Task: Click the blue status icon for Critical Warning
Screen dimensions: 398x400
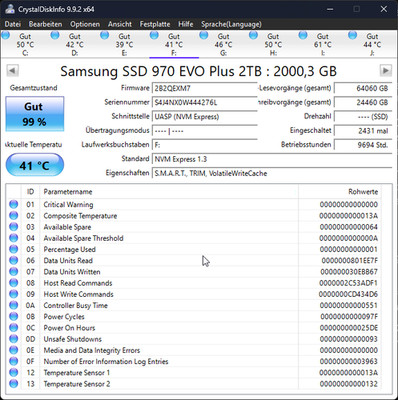Action: [x=14, y=204]
